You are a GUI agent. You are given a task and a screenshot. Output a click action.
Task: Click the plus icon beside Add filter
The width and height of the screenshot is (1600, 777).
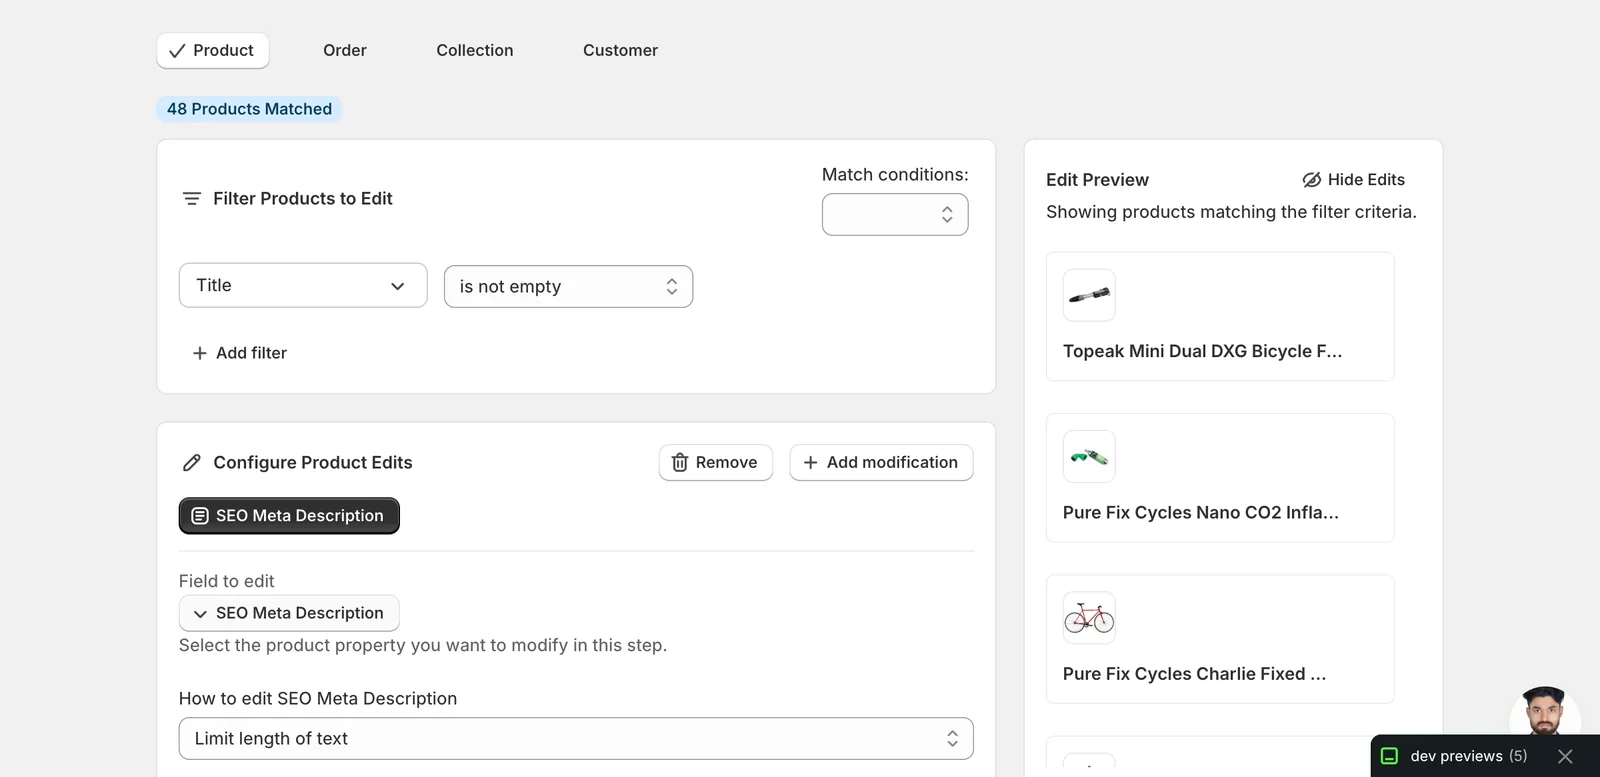point(200,353)
